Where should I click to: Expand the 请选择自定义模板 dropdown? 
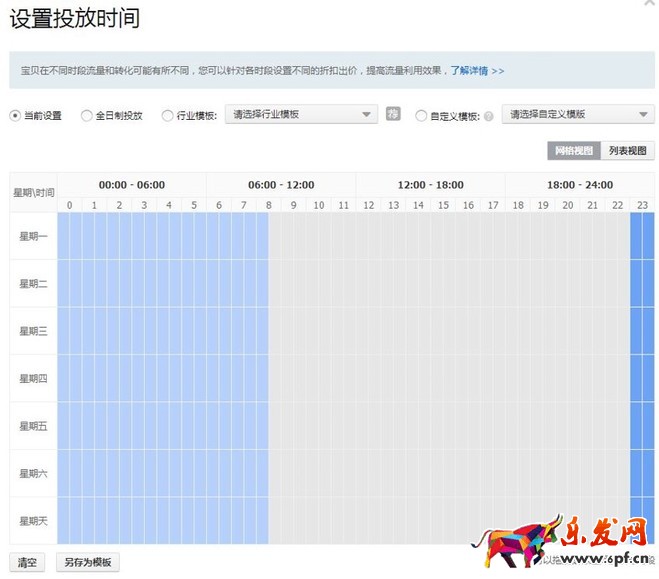click(x=578, y=115)
